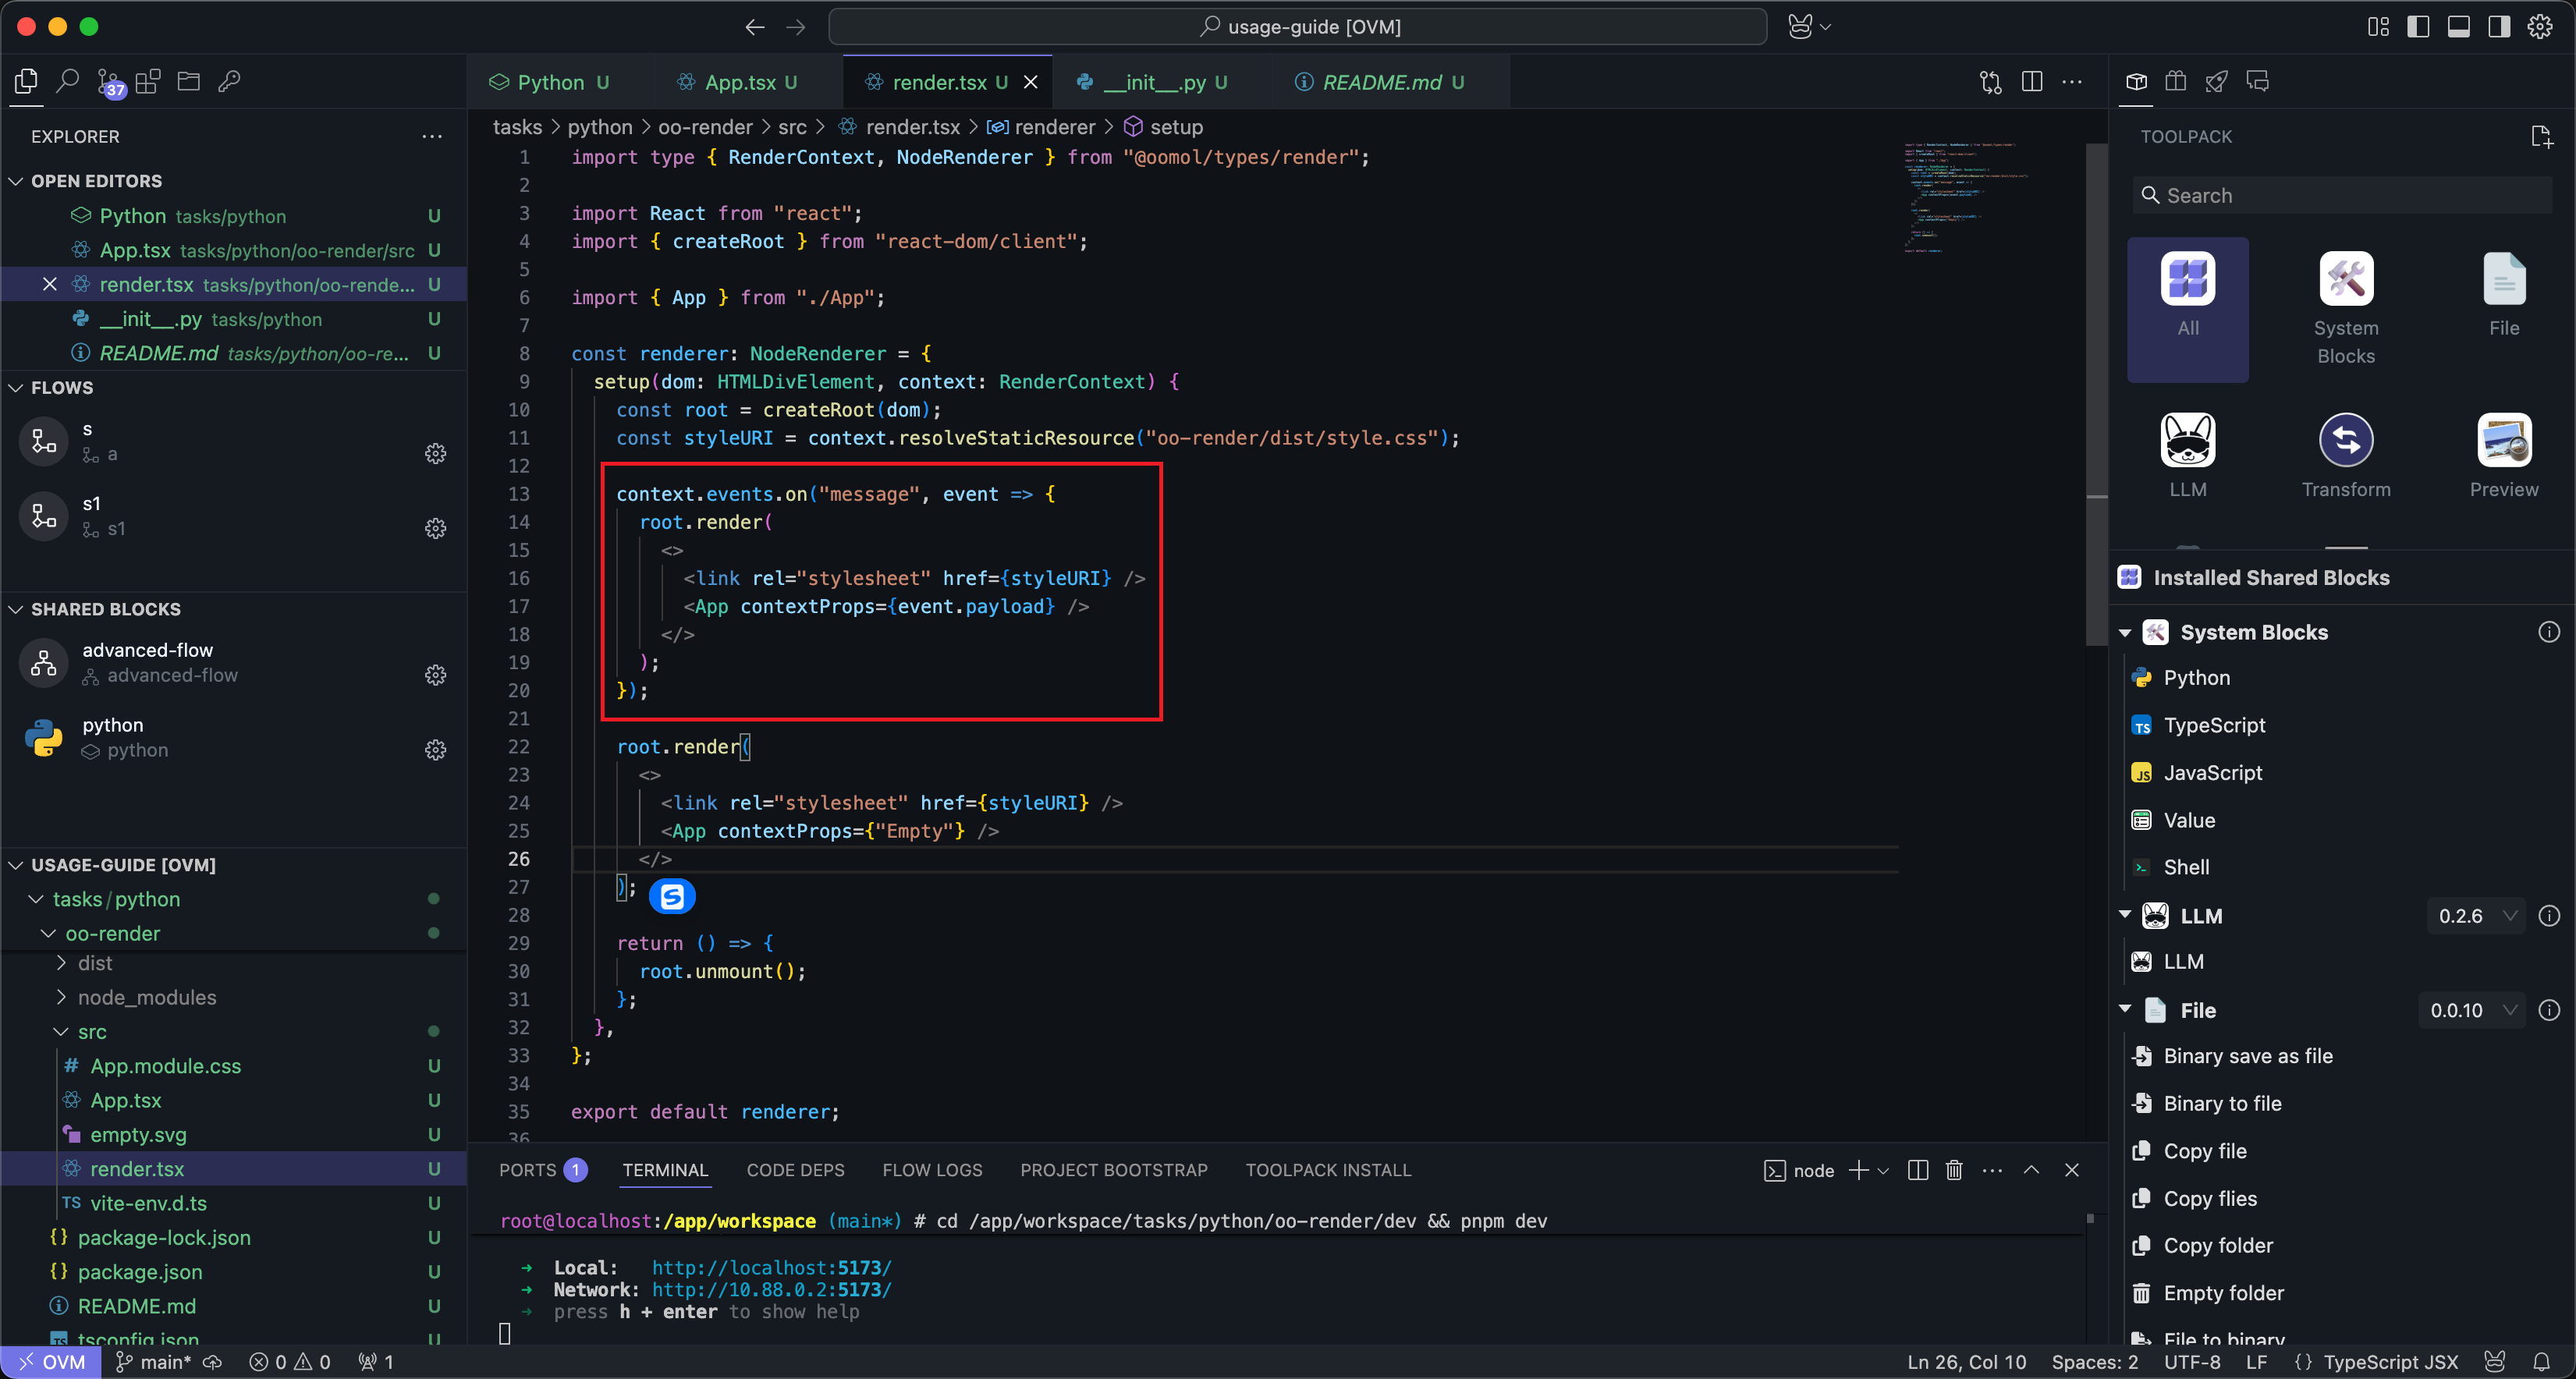Open LLM version 0.2.6 dropdown
This screenshot has height=1379, width=2576.
coord(2475,916)
